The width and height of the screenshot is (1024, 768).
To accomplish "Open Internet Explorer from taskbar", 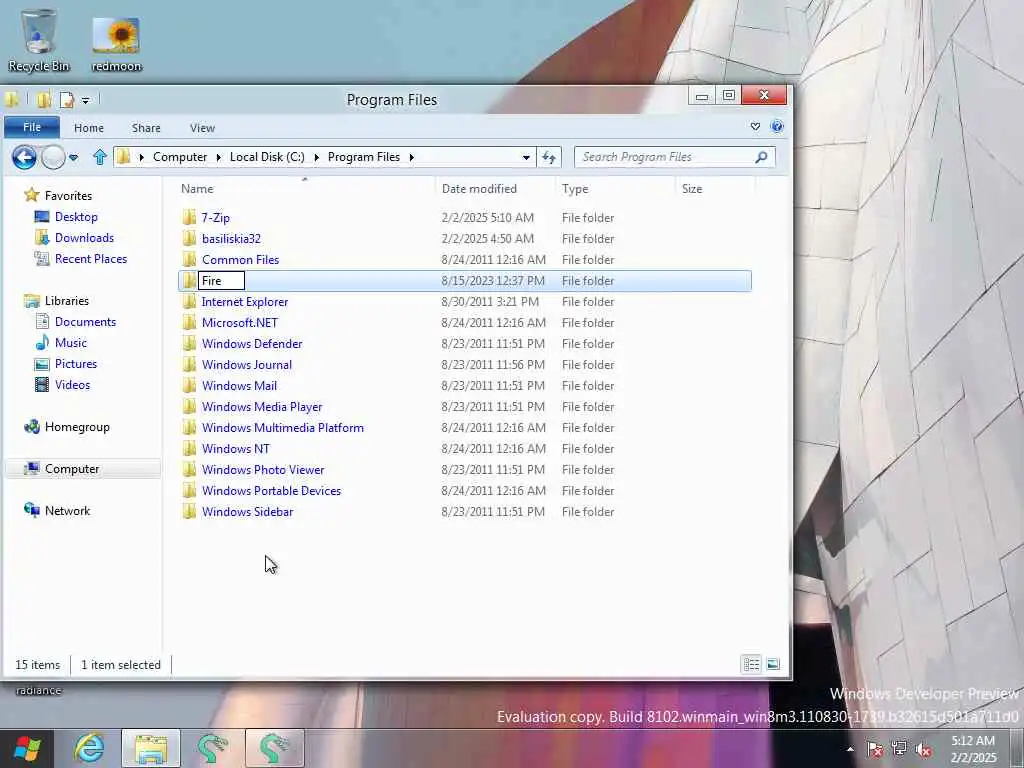I will click(x=89, y=748).
